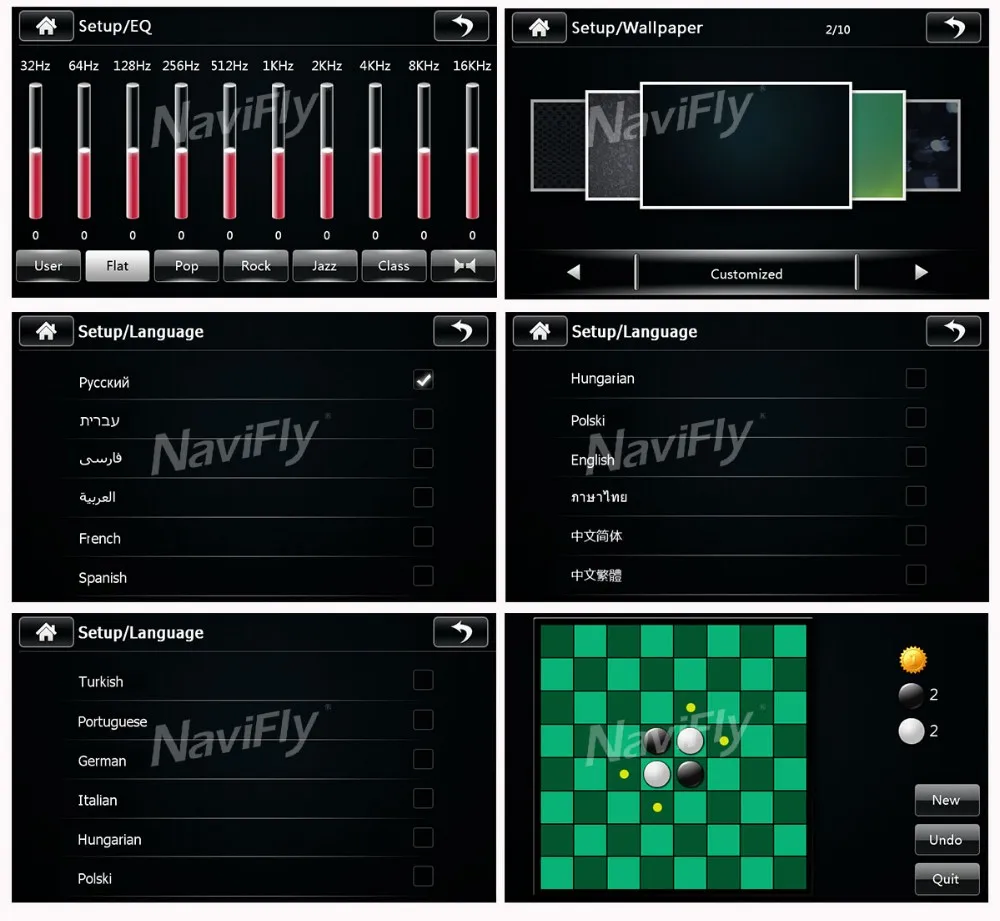Image resolution: width=1000 pixels, height=921 pixels.
Task: Go back from the Setup/Wallpaper screen
Action: [953, 27]
